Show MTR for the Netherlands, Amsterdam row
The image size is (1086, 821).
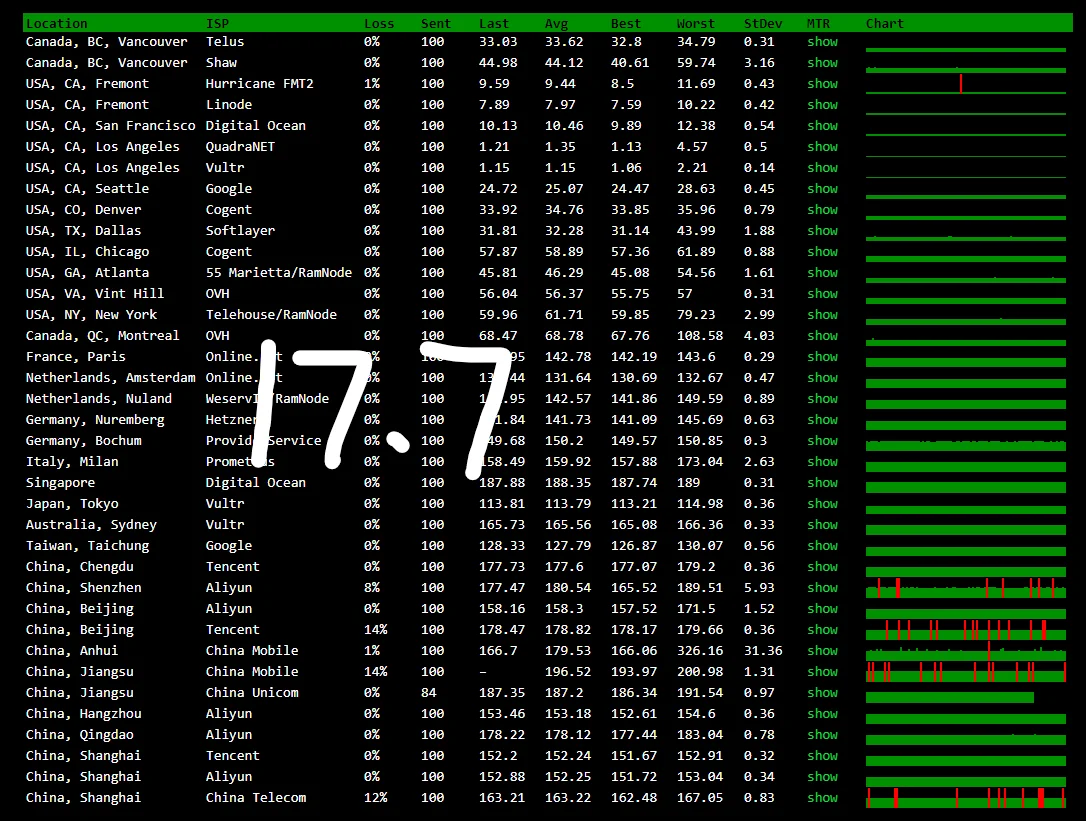point(822,378)
